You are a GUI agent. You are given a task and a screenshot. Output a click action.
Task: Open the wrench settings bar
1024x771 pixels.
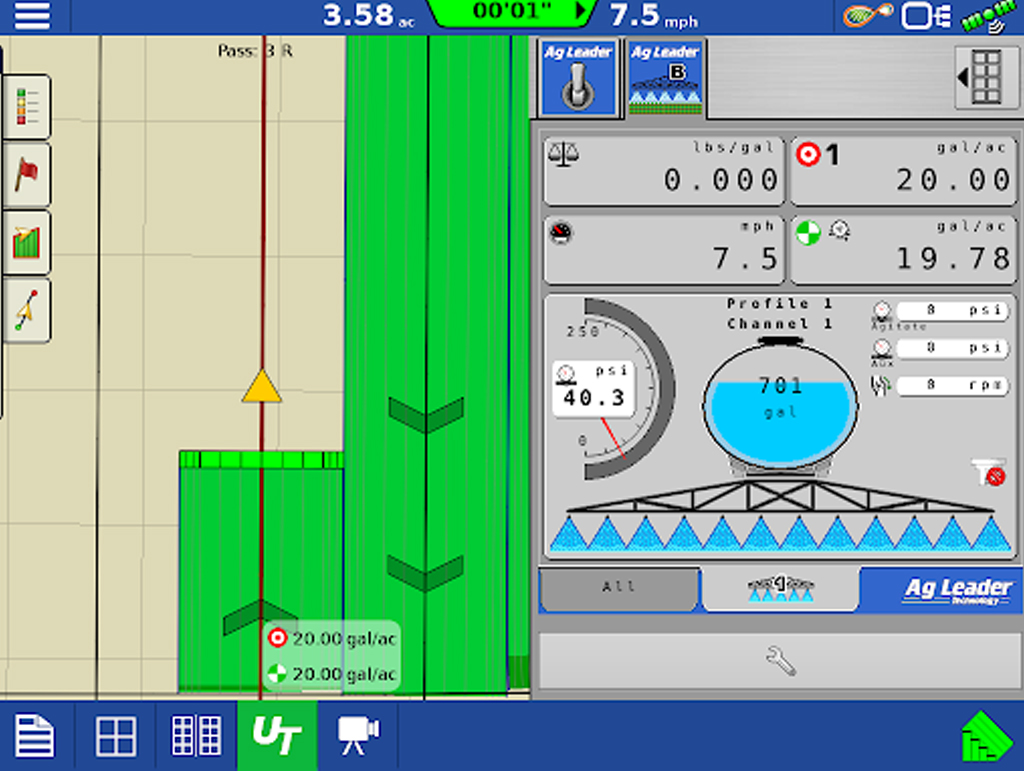pyautogui.click(x=780, y=659)
